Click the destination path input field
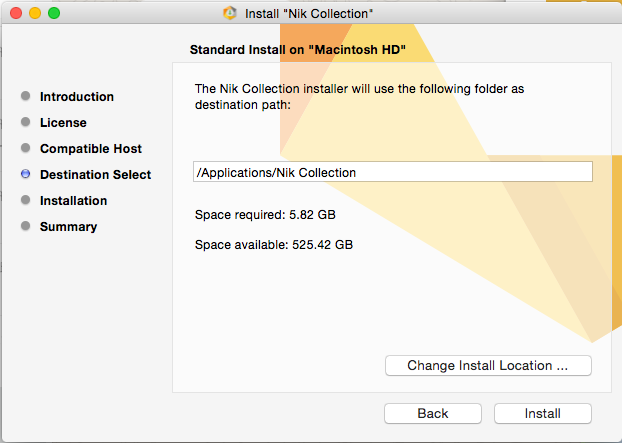 coord(393,172)
